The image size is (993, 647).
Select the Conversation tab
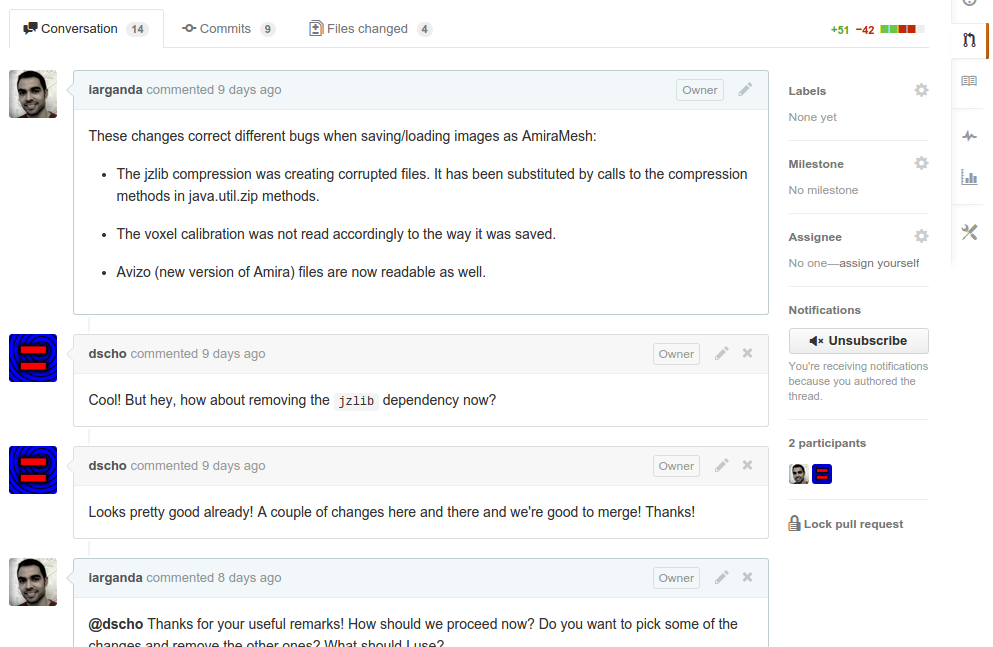click(x=85, y=29)
